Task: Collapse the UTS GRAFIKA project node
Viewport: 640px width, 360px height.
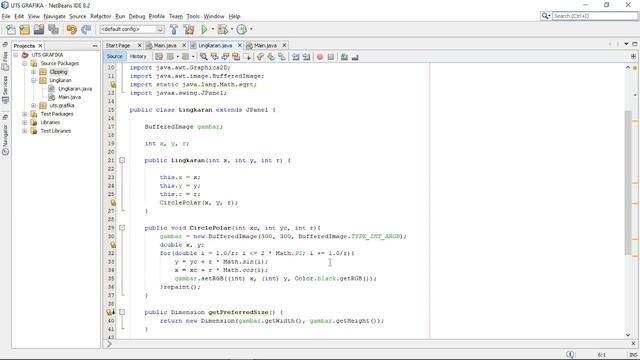Action: click(16, 55)
